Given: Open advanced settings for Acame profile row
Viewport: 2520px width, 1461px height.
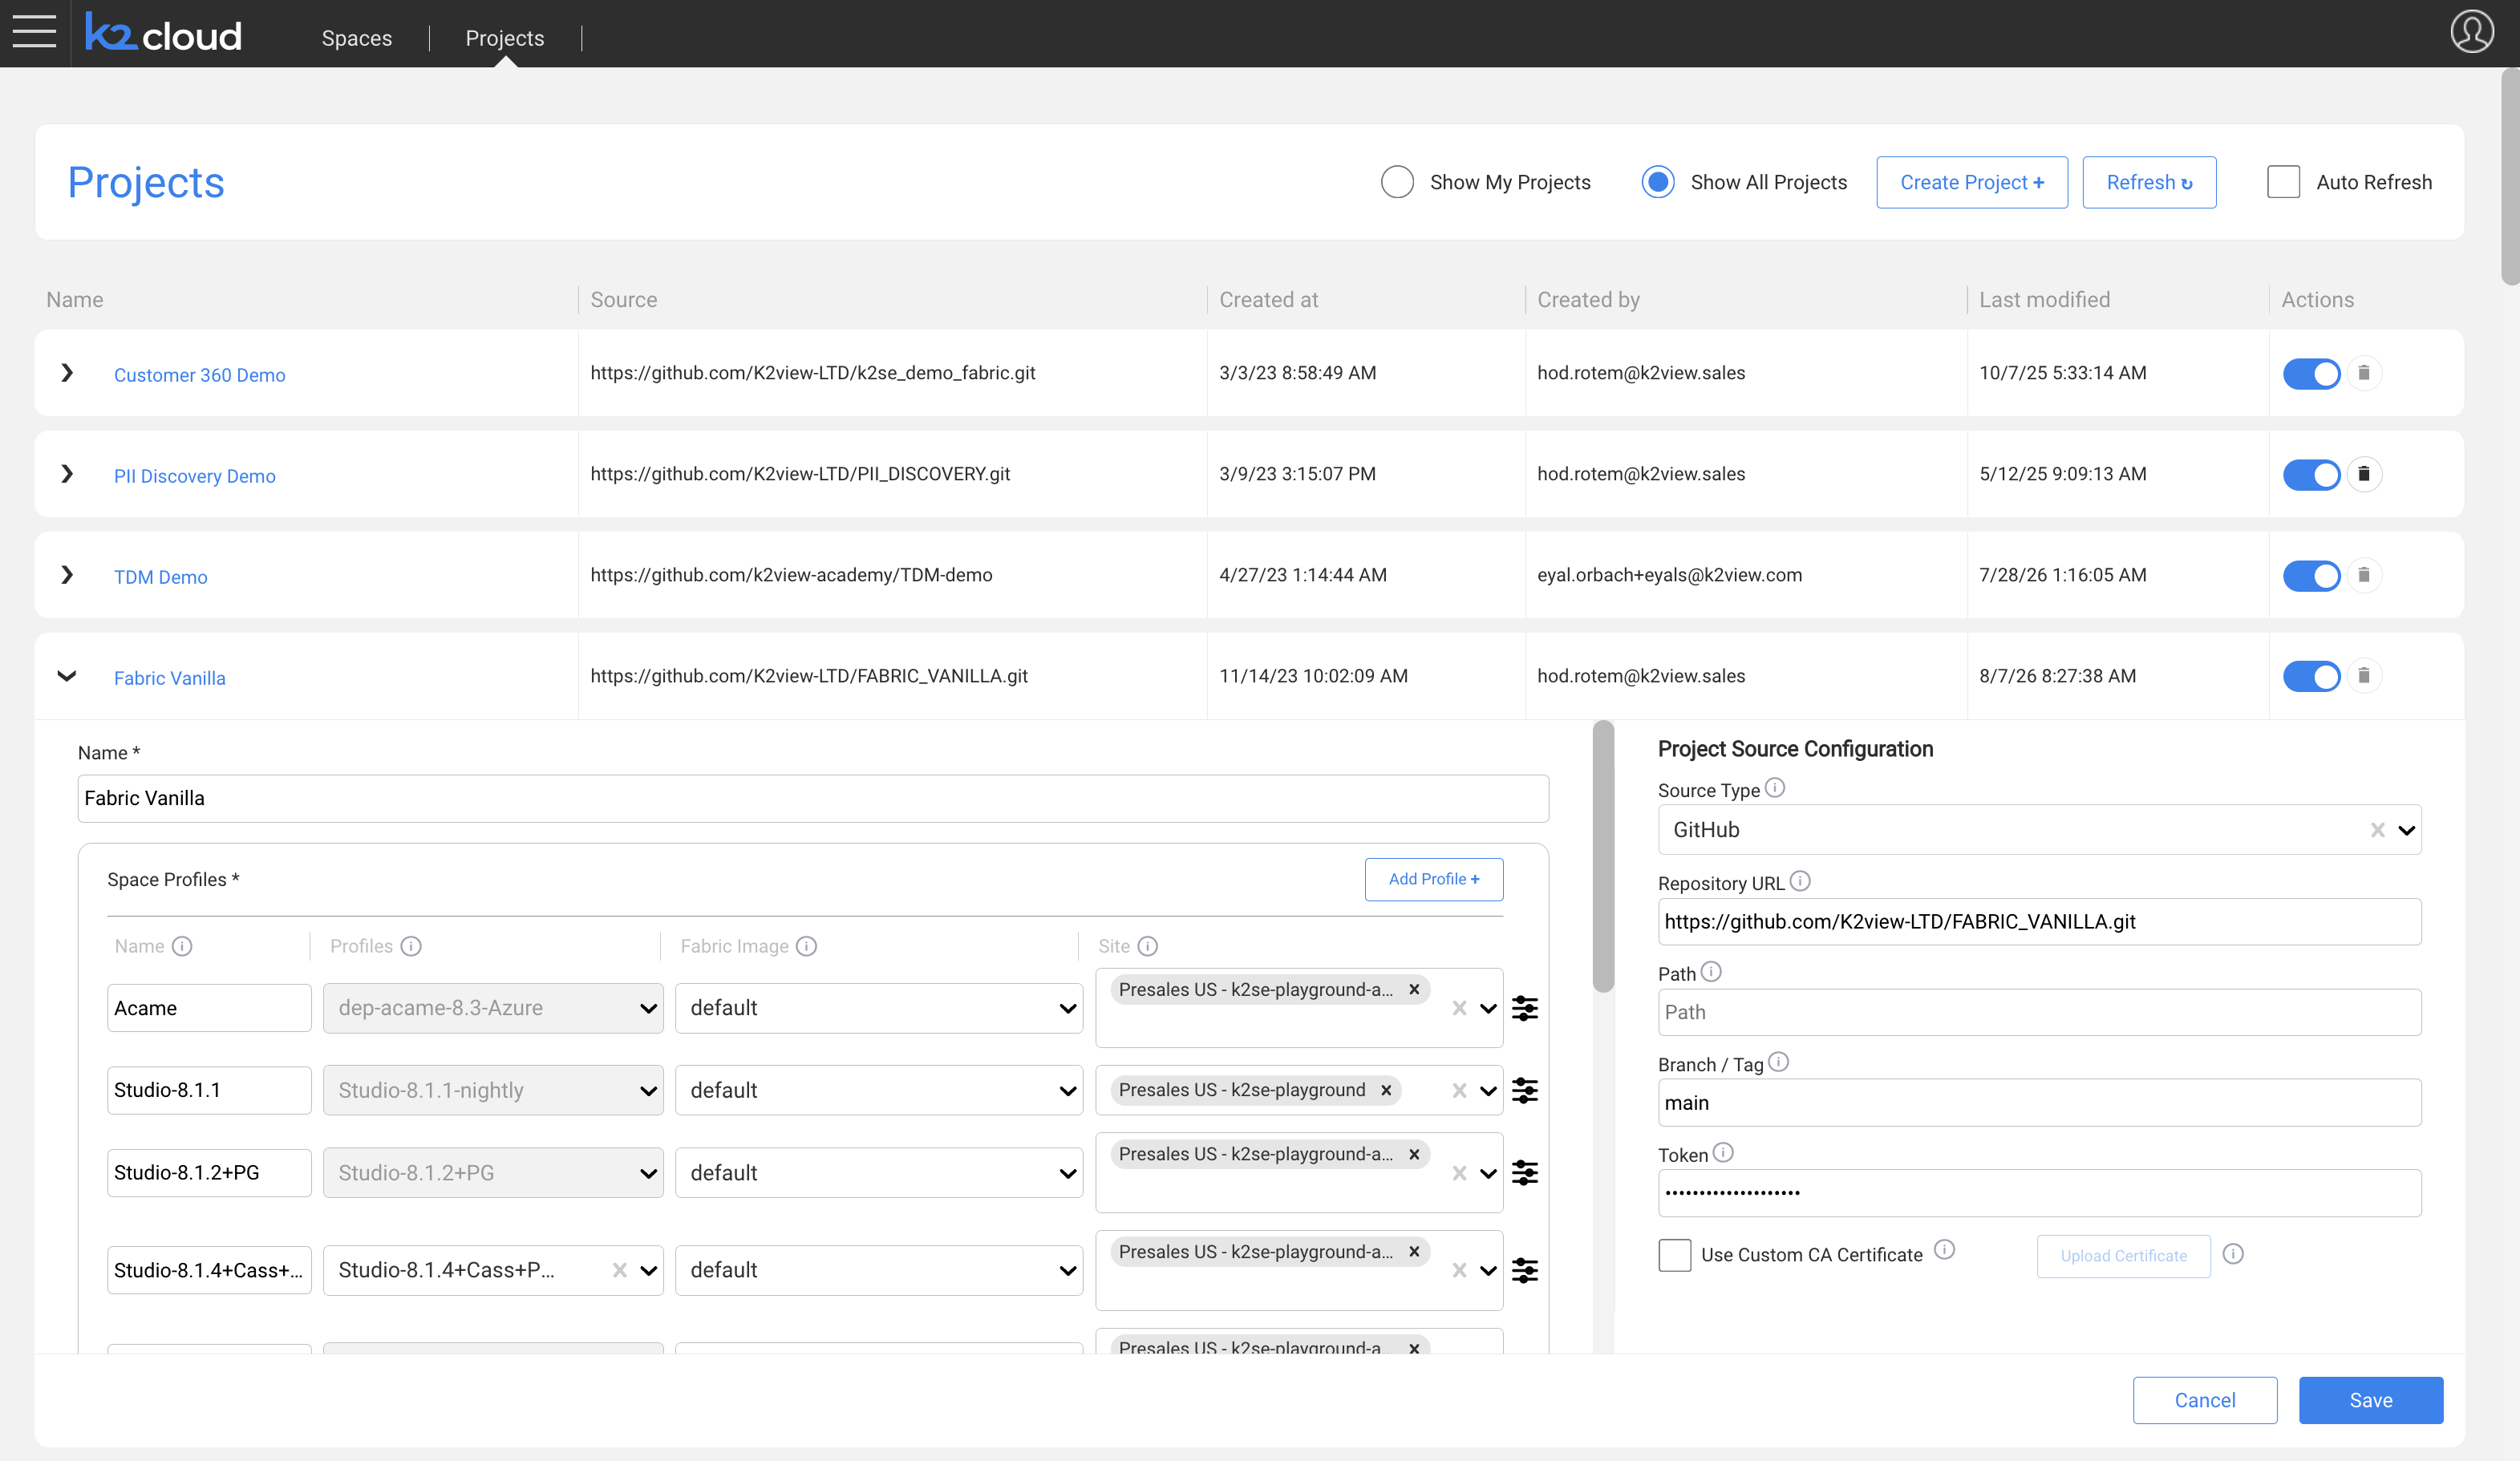Looking at the screenshot, I should tap(1525, 1008).
